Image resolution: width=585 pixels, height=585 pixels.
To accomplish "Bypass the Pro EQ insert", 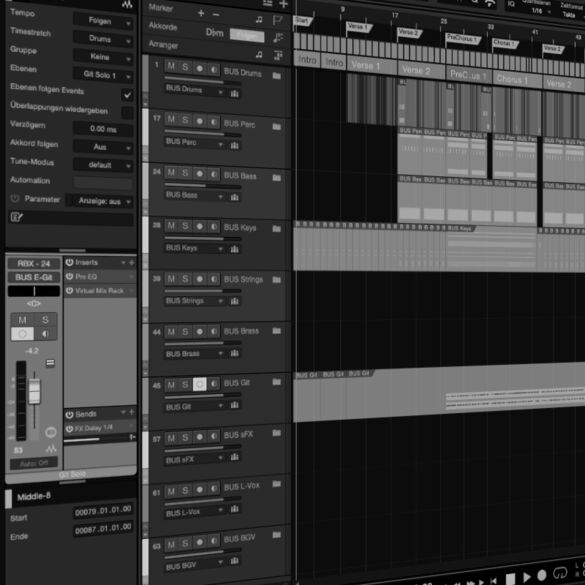I will (69, 276).
